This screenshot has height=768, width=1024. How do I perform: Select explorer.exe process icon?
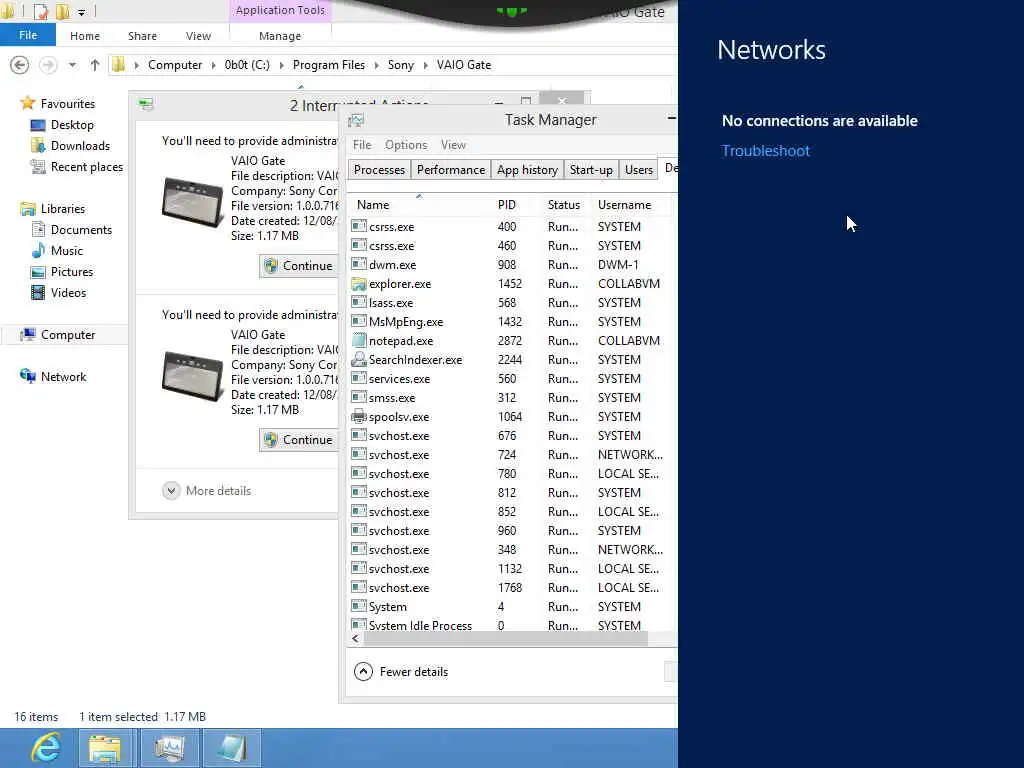point(359,283)
